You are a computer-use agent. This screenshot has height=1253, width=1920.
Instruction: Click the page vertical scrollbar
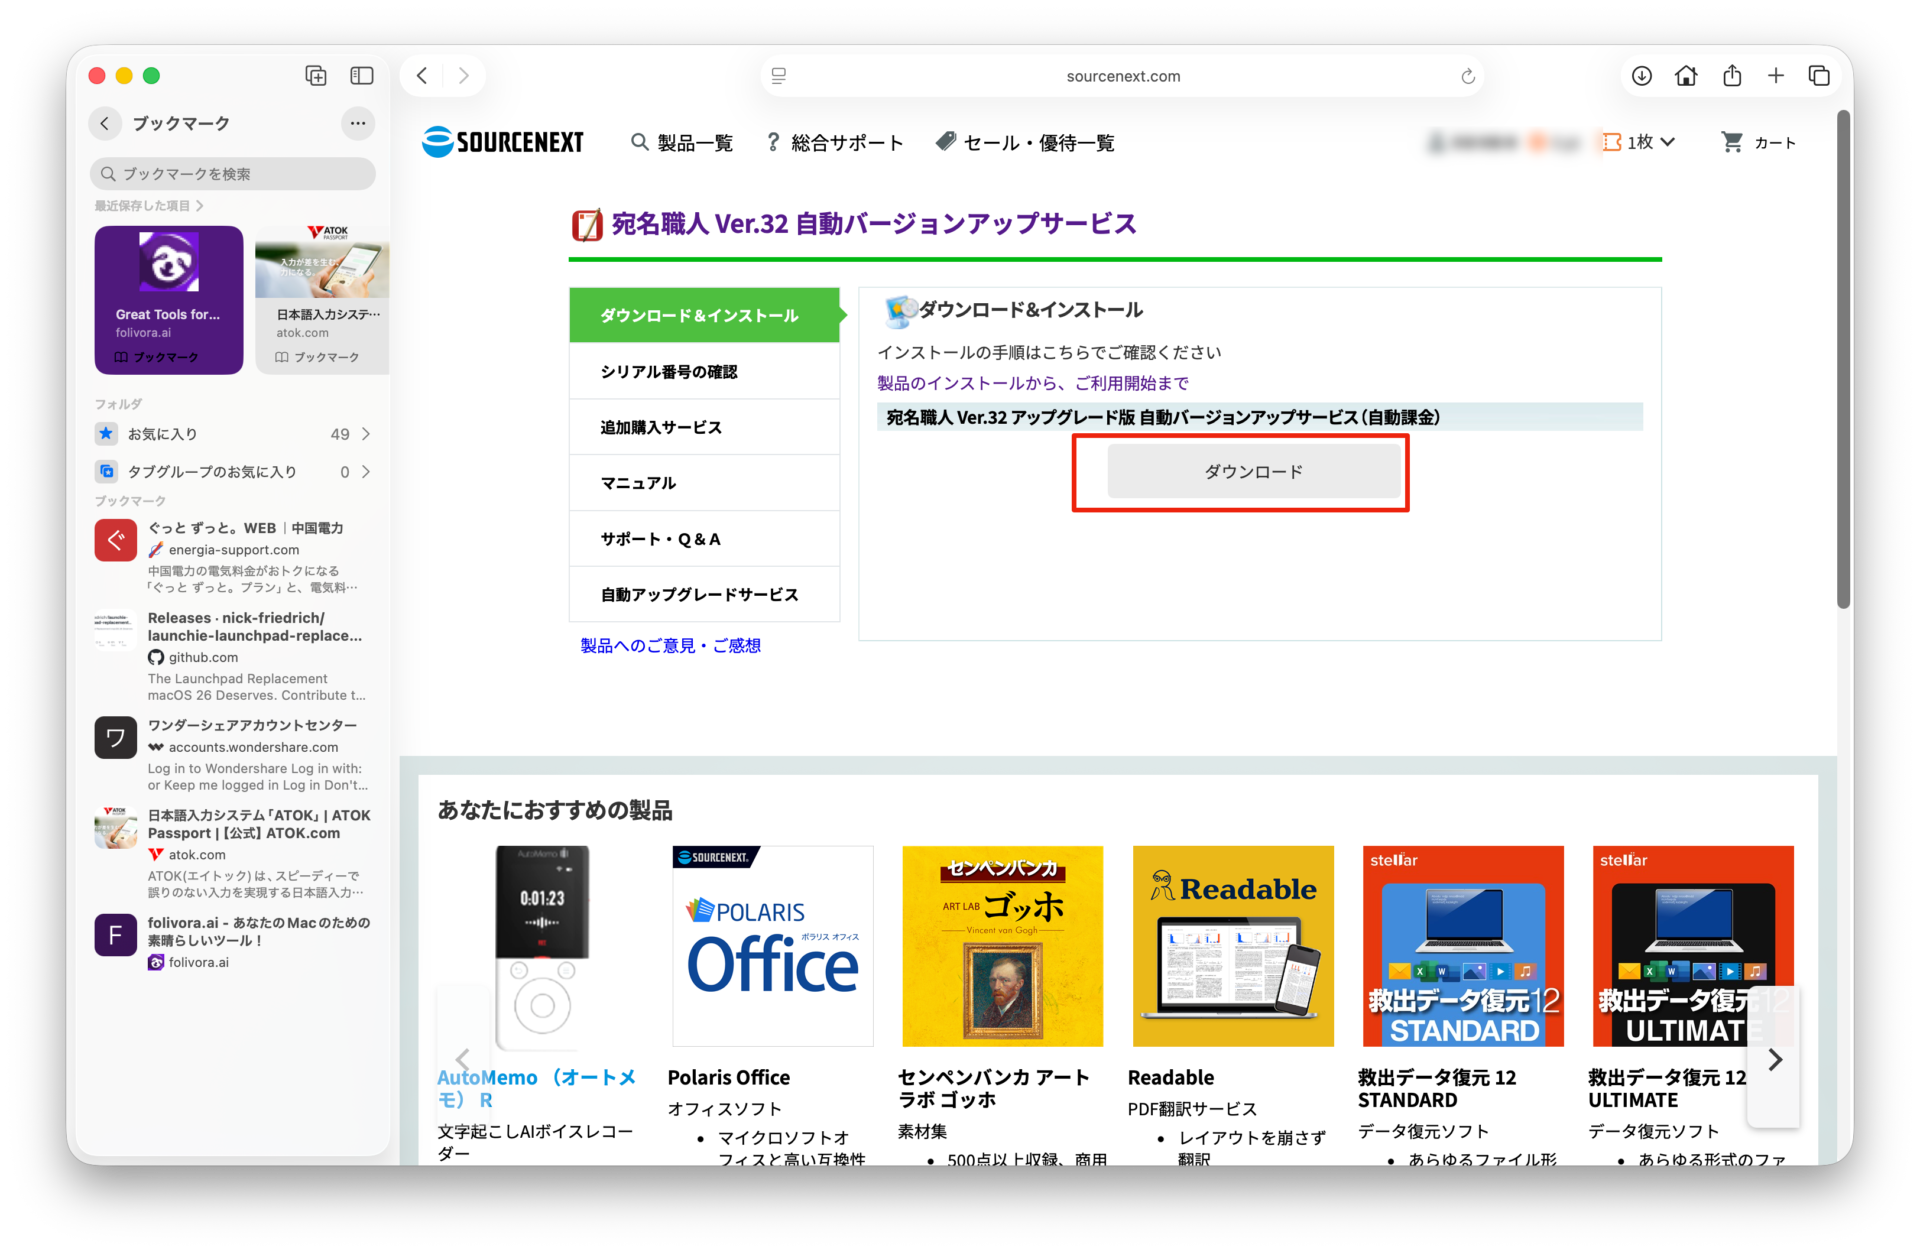point(1843,360)
